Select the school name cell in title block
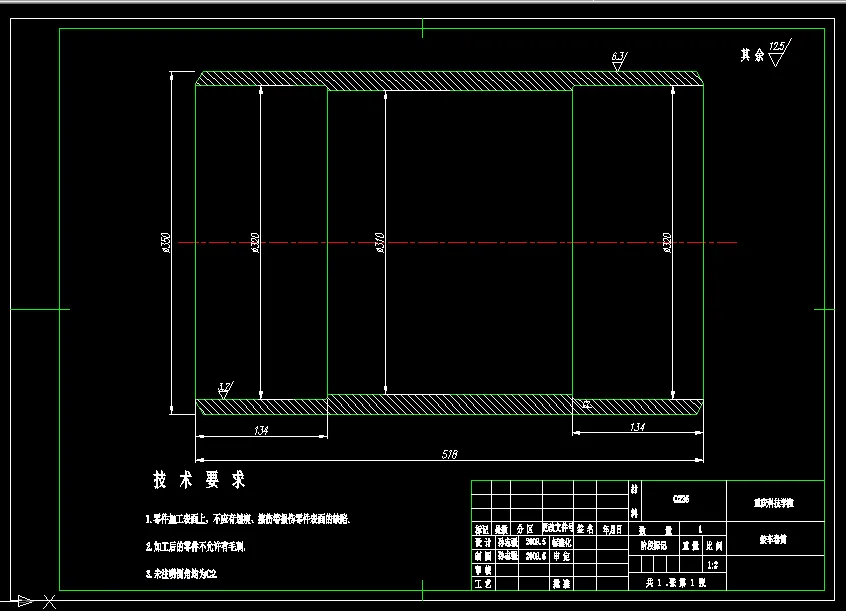The image size is (846, 611). [774, 503]
